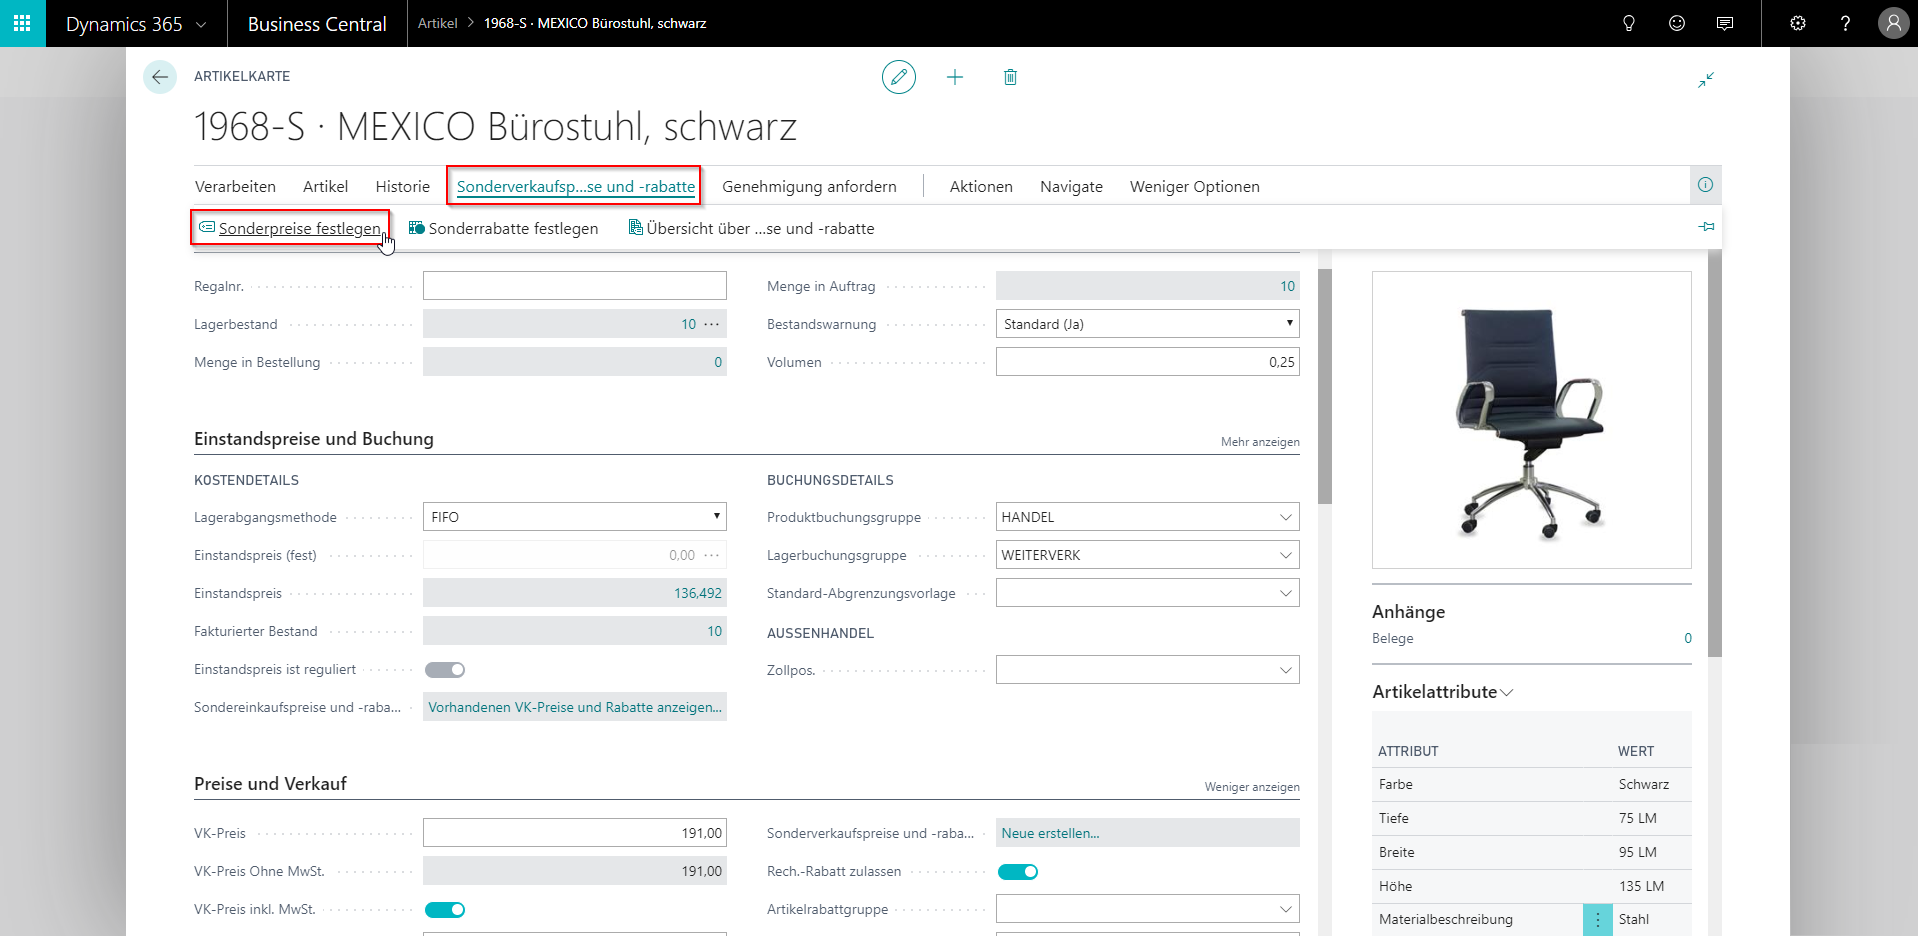
Task: Open Produktbuchungsgruppe HANDEL dropdown
Action: (1285, 517)
